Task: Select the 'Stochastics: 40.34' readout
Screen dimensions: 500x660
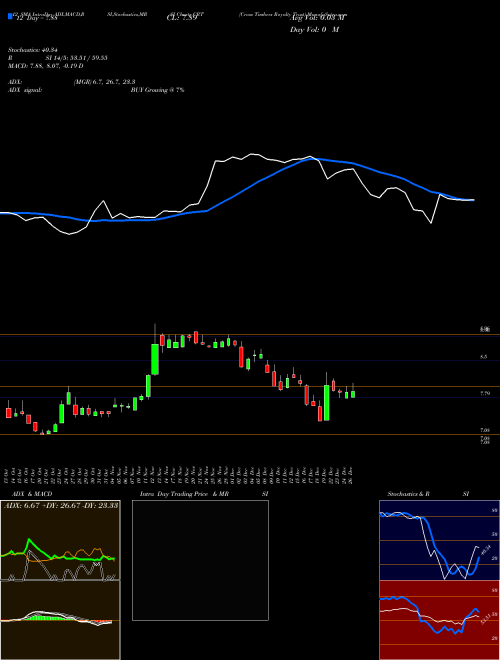Action: (x=32, y=50)
